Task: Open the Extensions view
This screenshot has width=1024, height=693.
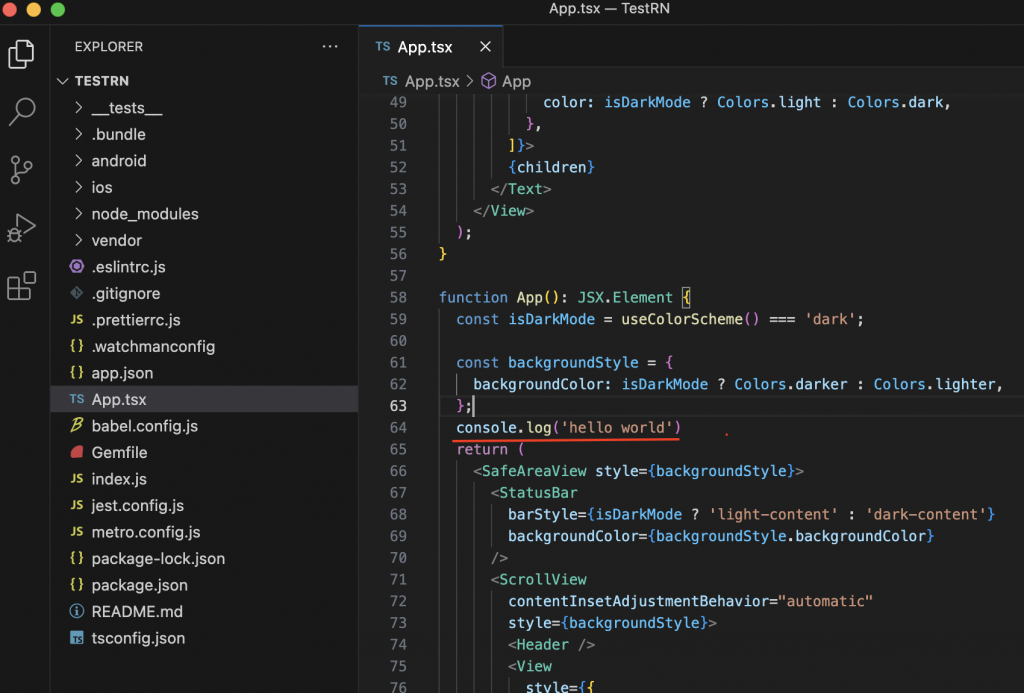Action: coord(22,286)
